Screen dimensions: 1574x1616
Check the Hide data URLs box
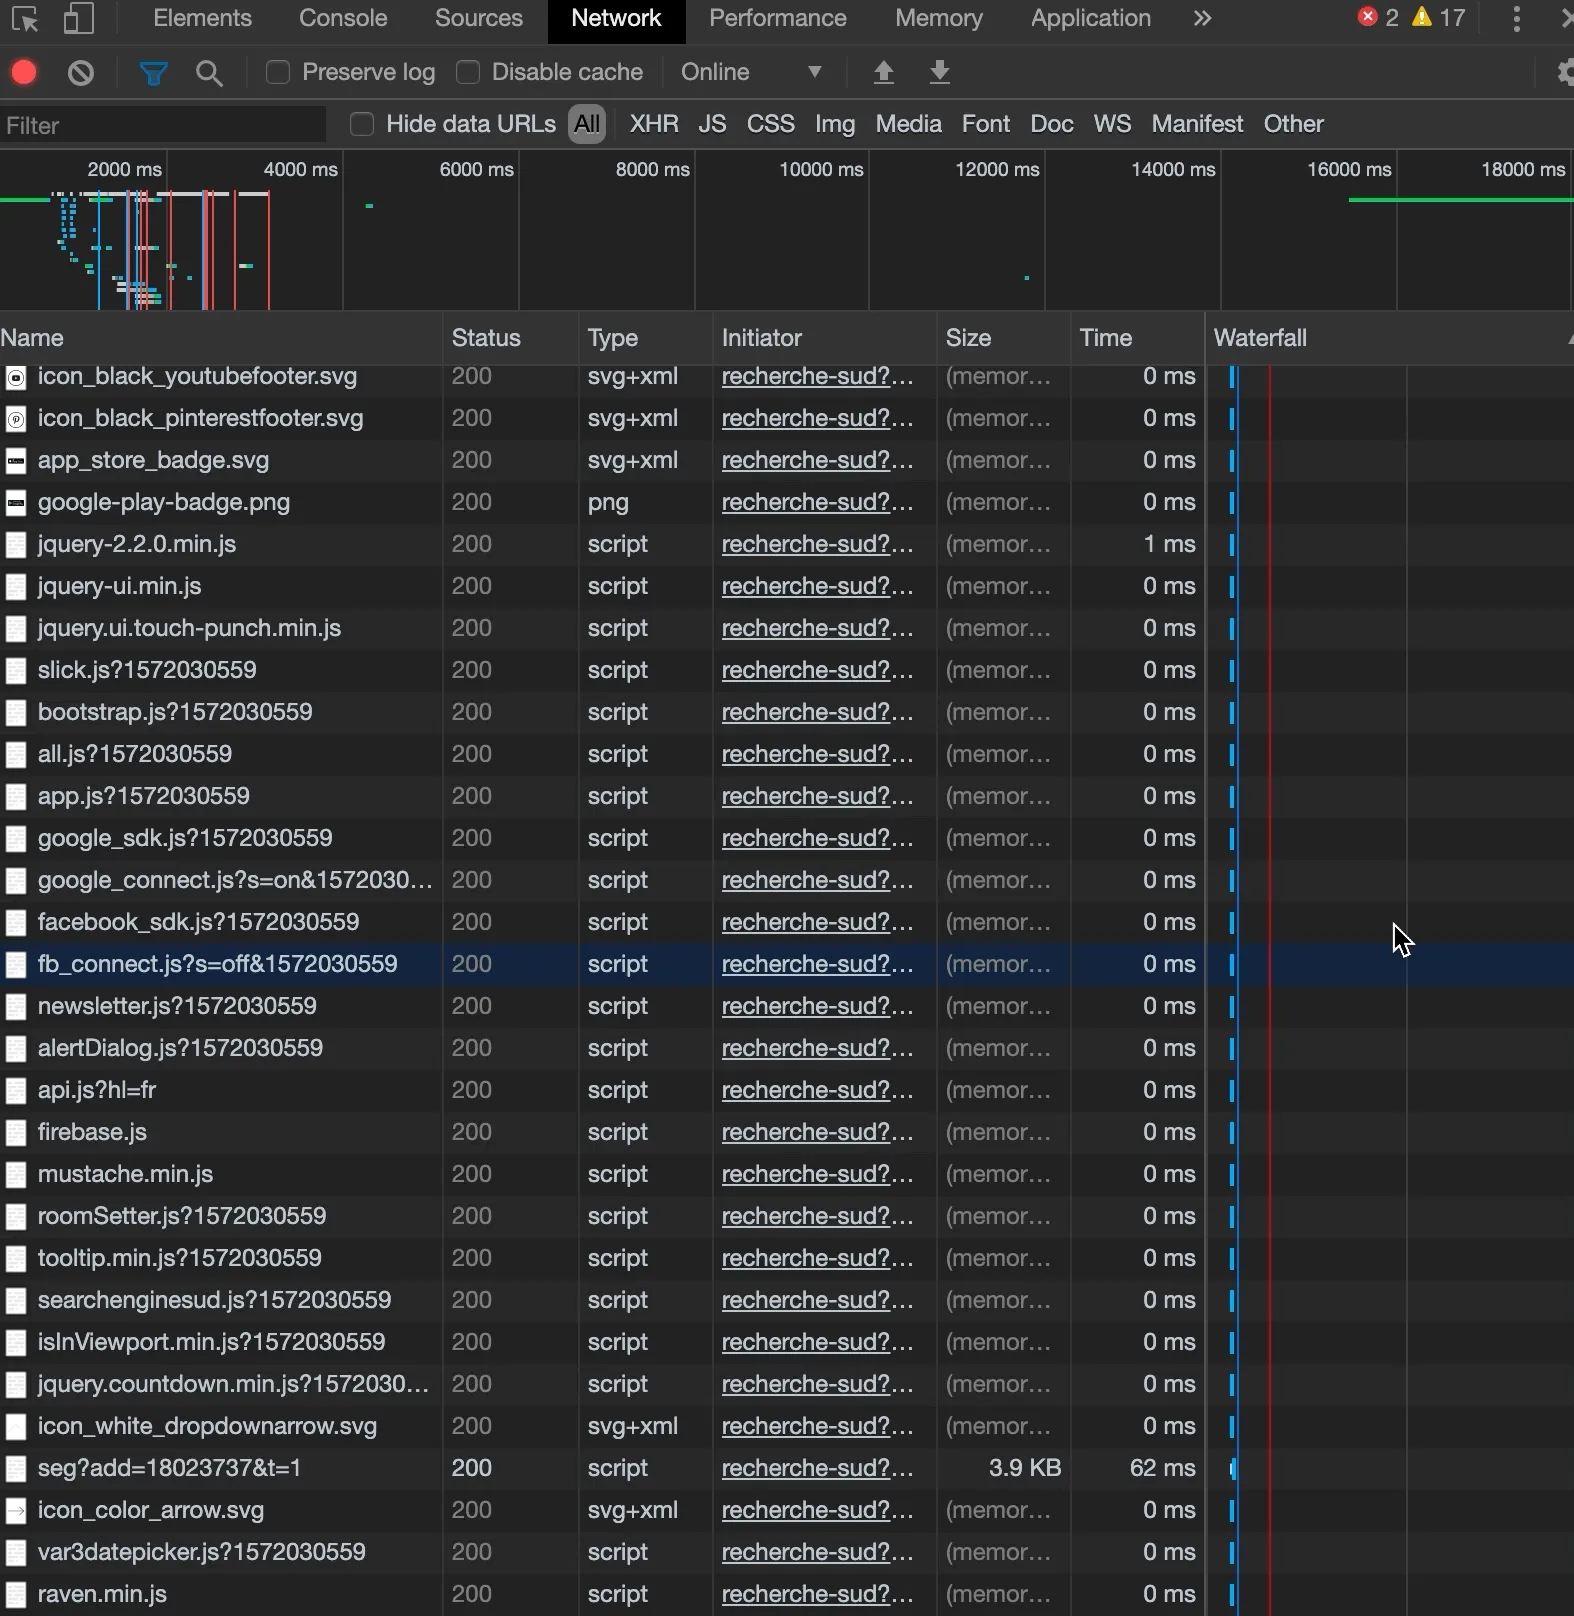click(362, 124)
